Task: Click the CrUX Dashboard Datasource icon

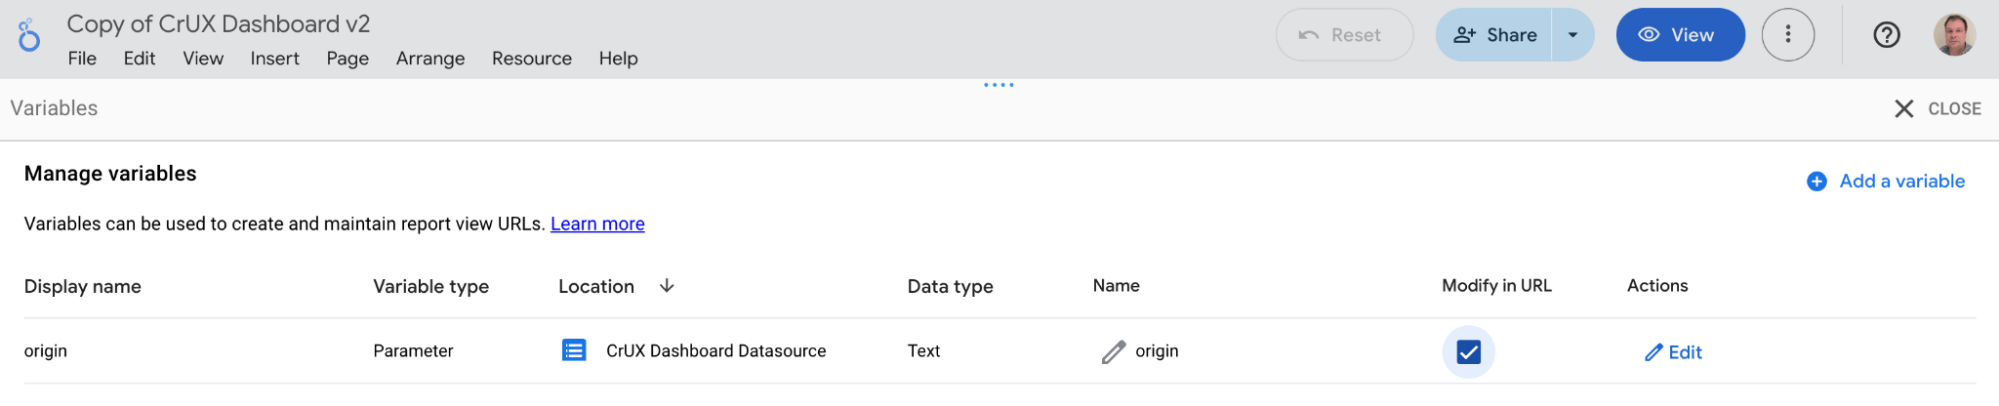Action: pos(574,351)
